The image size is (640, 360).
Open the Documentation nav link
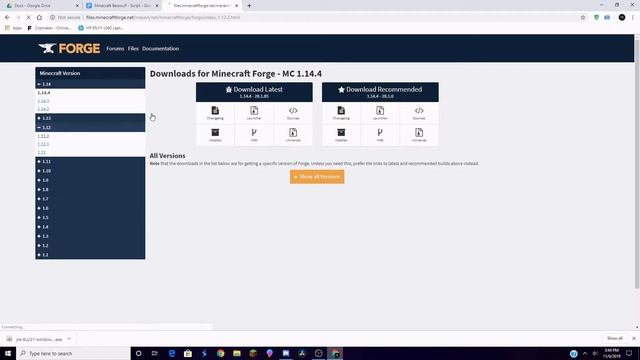click(x=160, y=49)
